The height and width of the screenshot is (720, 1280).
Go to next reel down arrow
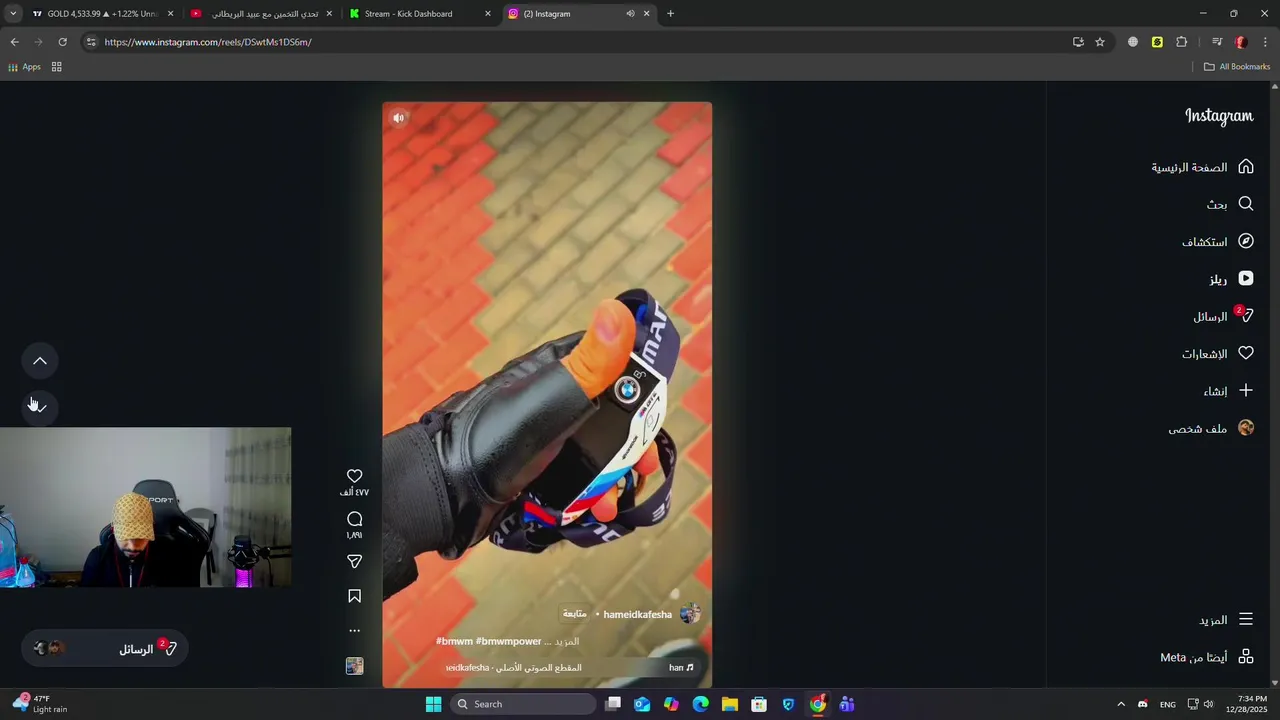point(40,407)
